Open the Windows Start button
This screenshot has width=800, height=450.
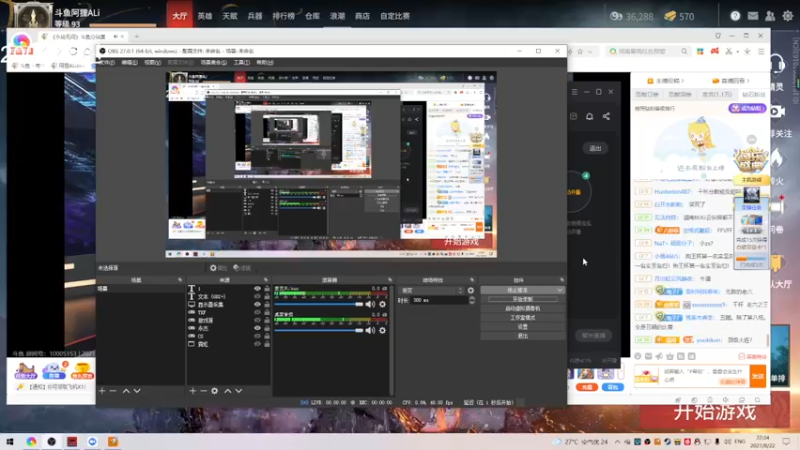tap(10, 442)
